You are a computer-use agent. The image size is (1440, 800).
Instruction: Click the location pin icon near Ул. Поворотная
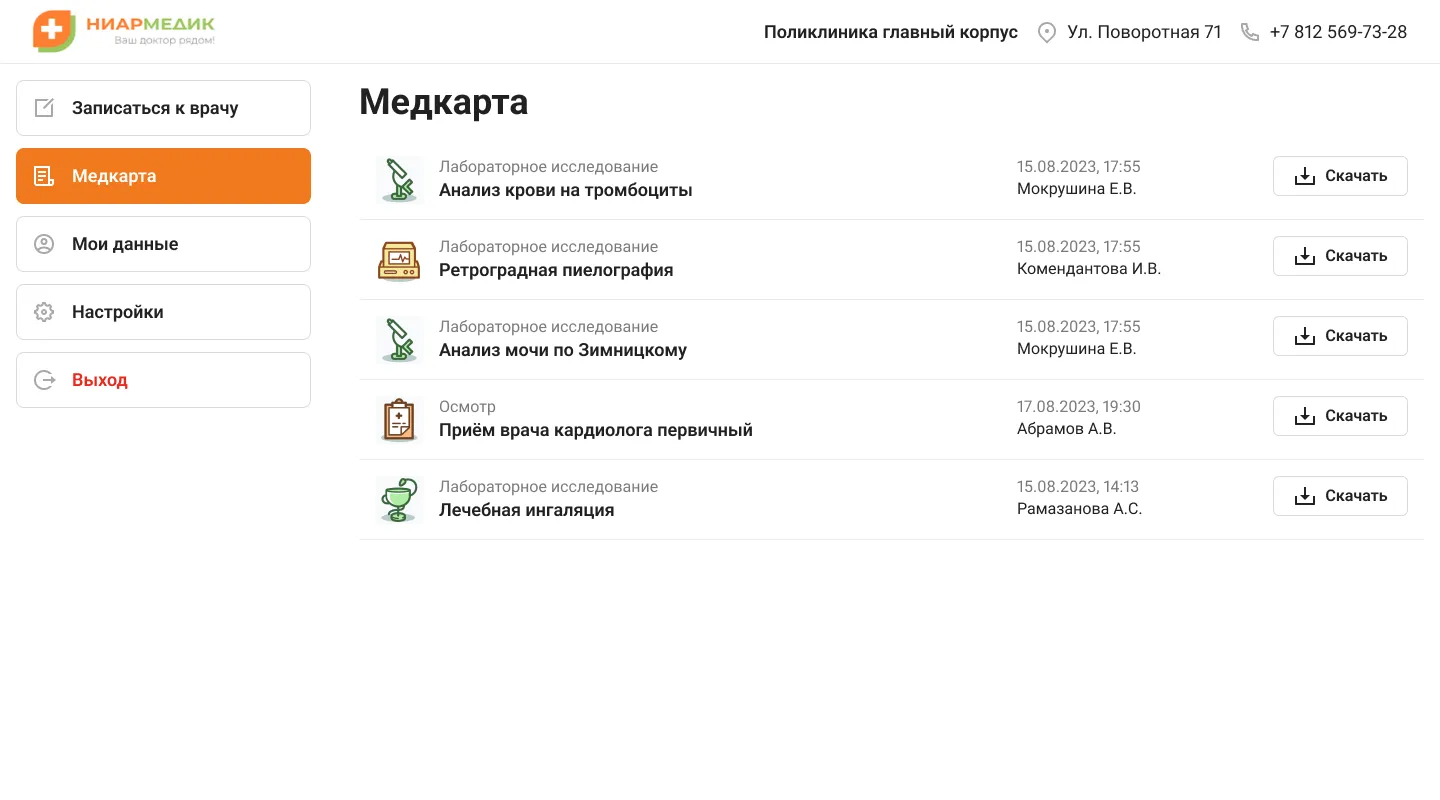(x=1047, y=32)
